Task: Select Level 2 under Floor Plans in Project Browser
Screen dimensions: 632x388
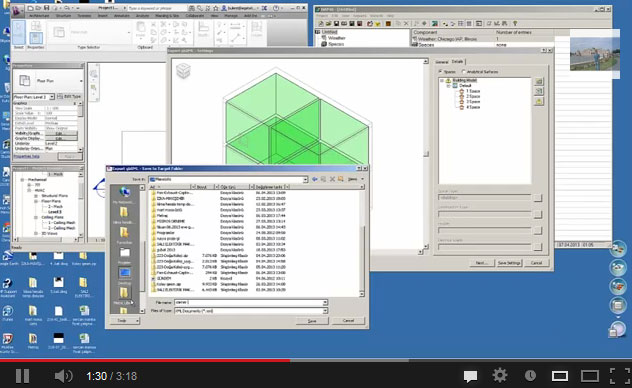Action: pyautogui.click(x=55, y=212)
